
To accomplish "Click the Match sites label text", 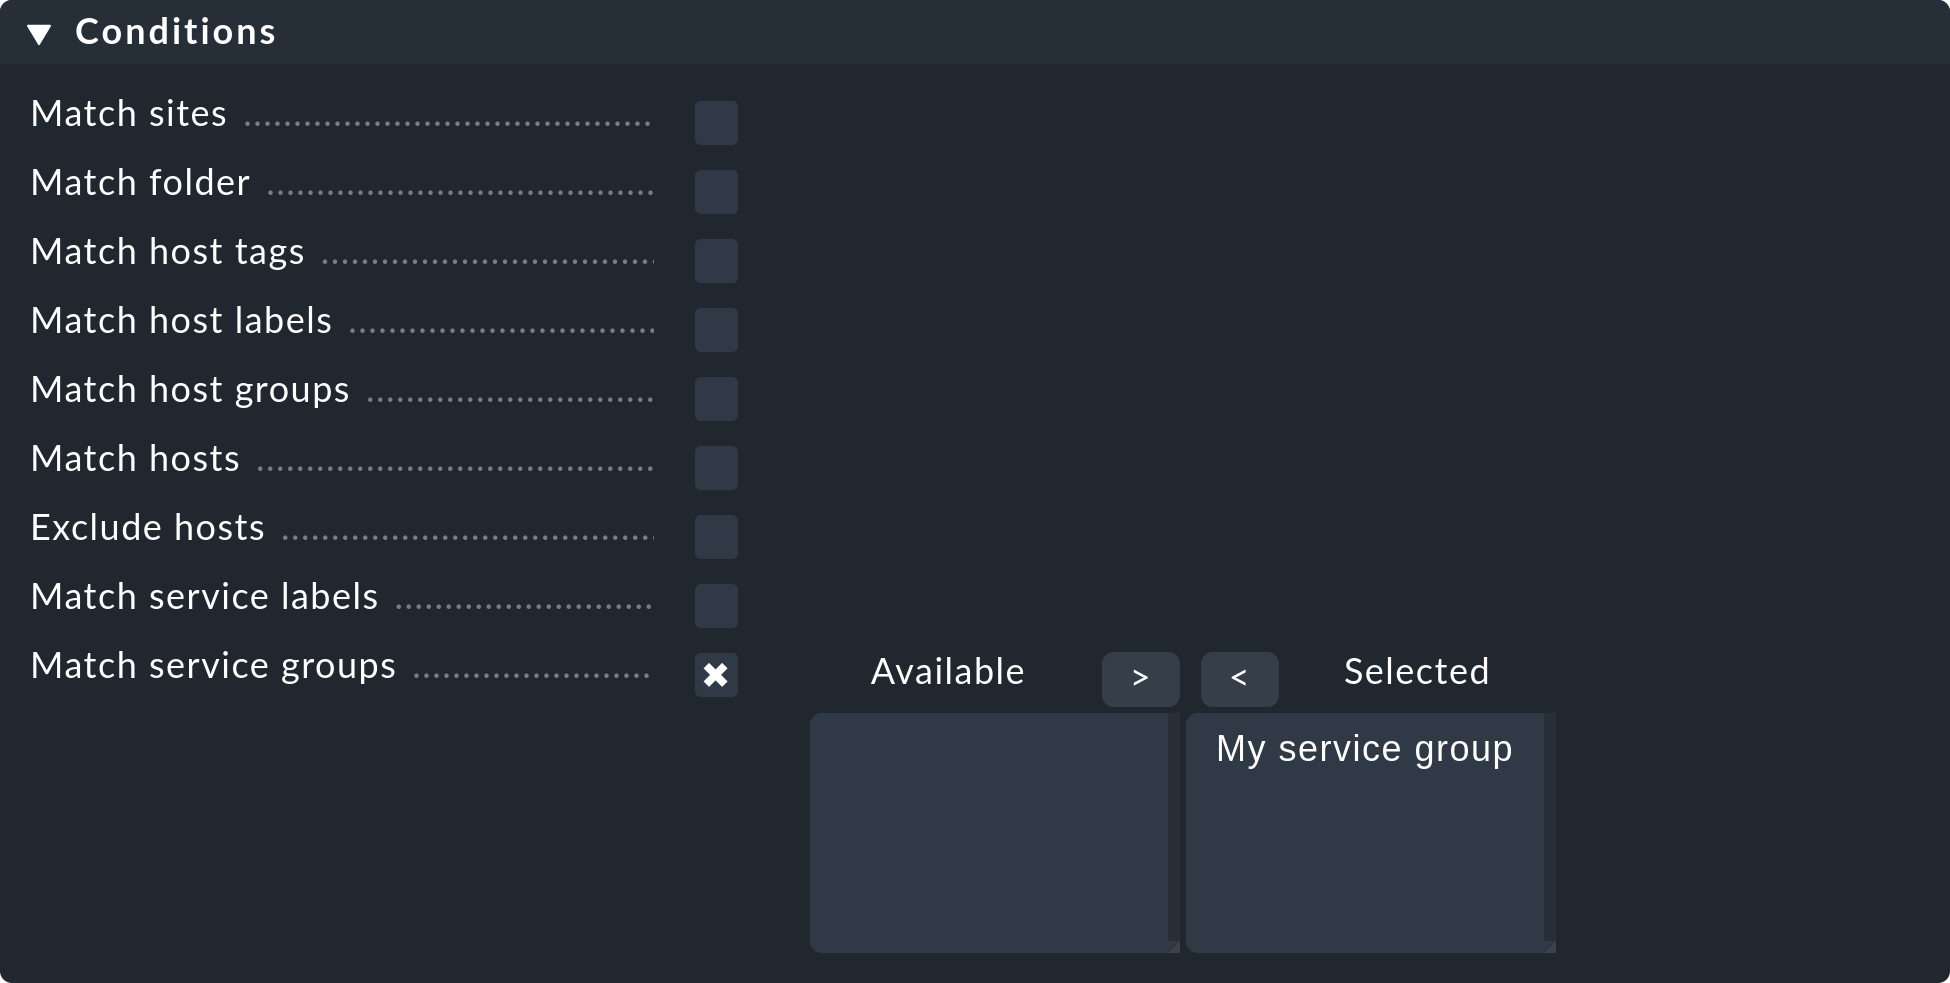I will (129, 113).
